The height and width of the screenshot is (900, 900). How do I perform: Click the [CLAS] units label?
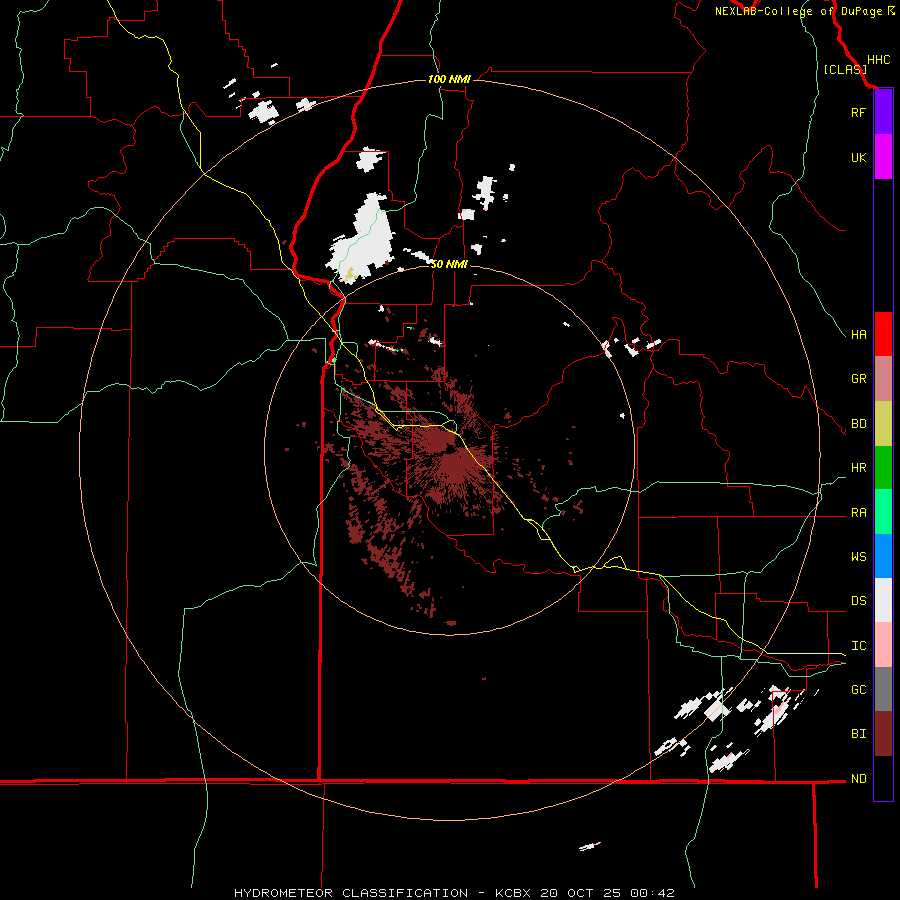845,69
